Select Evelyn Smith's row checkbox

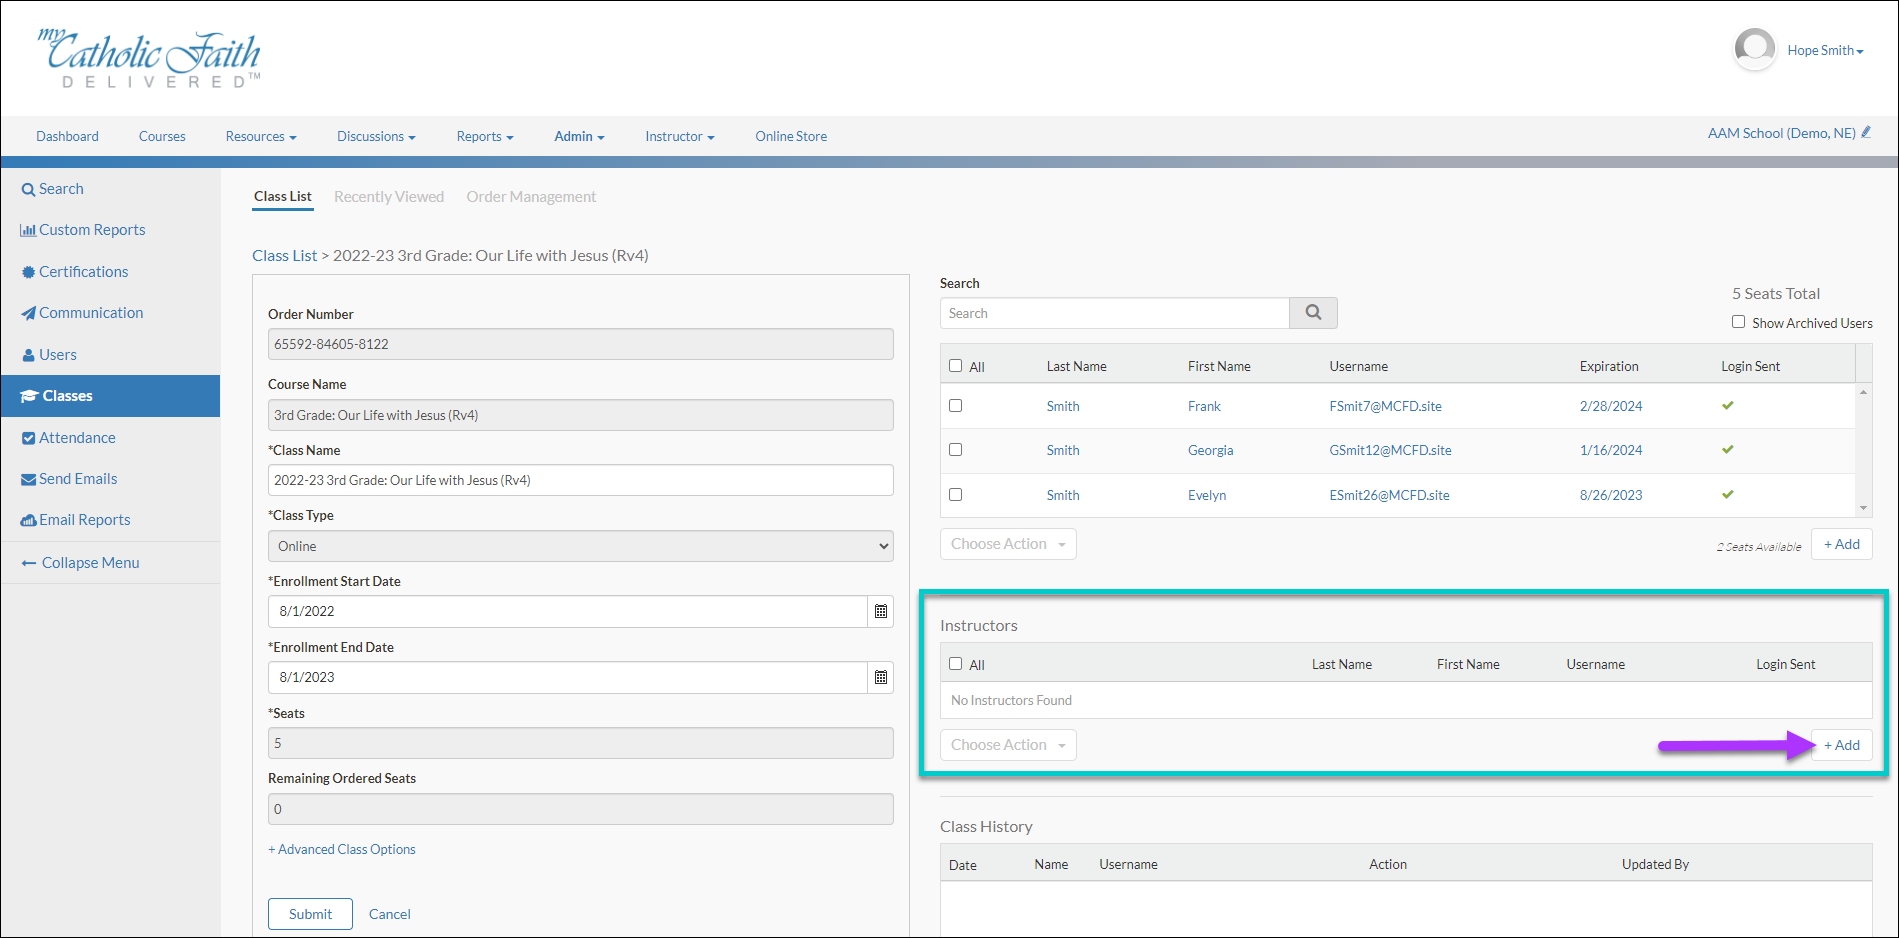pyautogui.click(x=955, y=494)
